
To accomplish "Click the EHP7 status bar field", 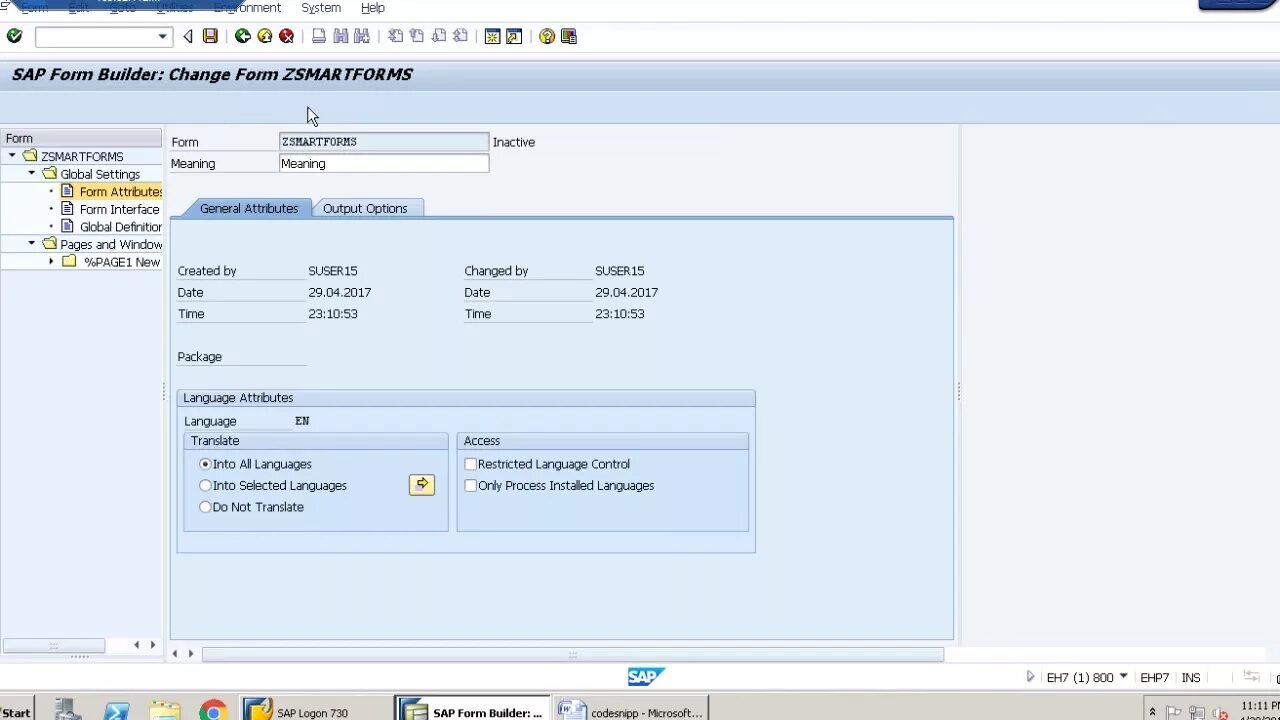I will (1154, 678).
